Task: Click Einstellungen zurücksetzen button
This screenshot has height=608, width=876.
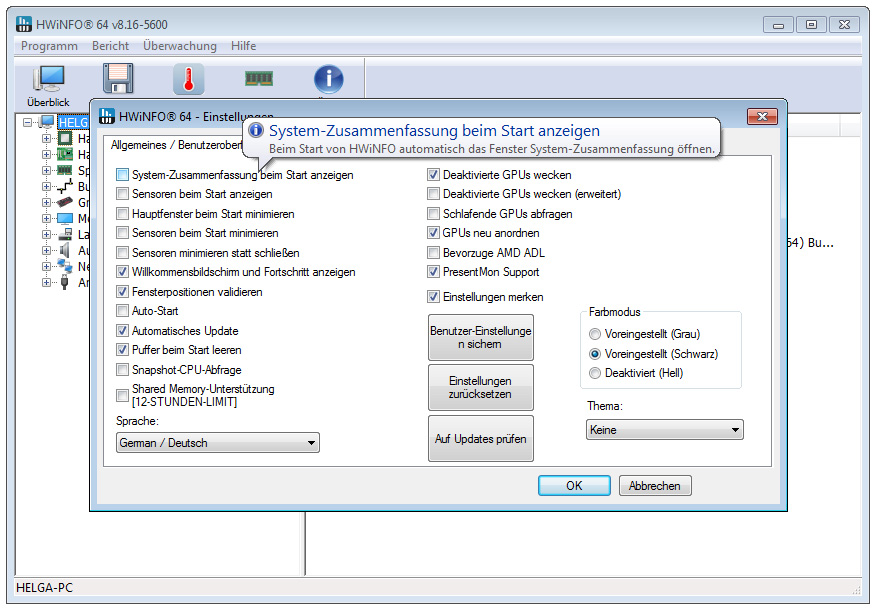Action: click(480, 388)
